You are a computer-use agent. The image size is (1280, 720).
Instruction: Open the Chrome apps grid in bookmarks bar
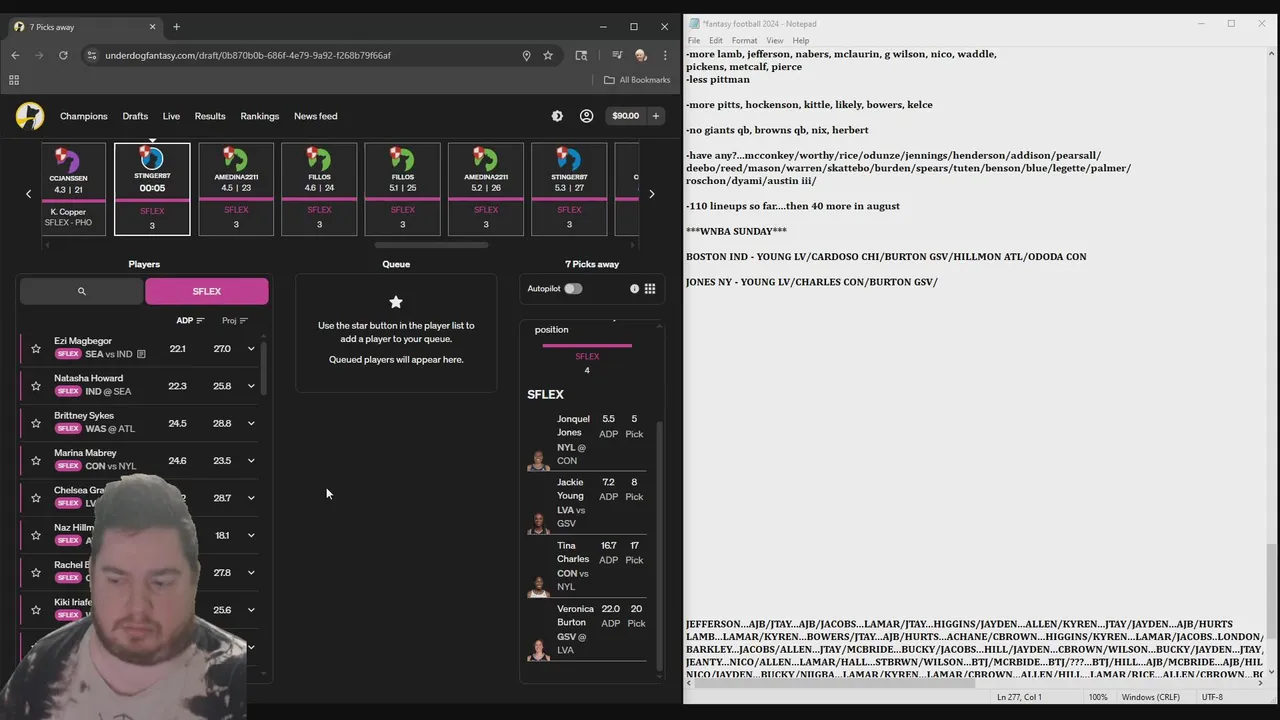click(x=14, y=80)
